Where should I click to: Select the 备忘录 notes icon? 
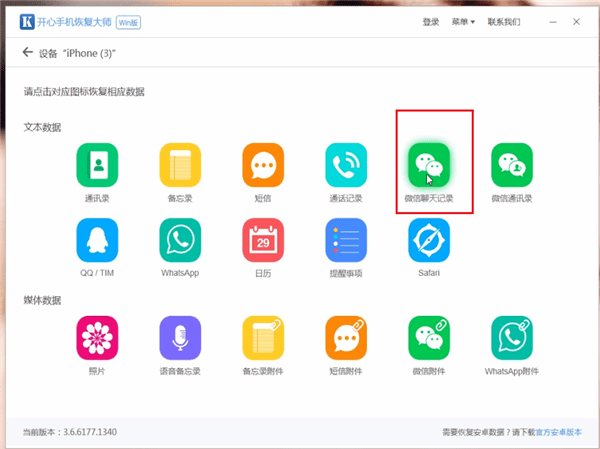pyautogui.click(x=181, y=165)
